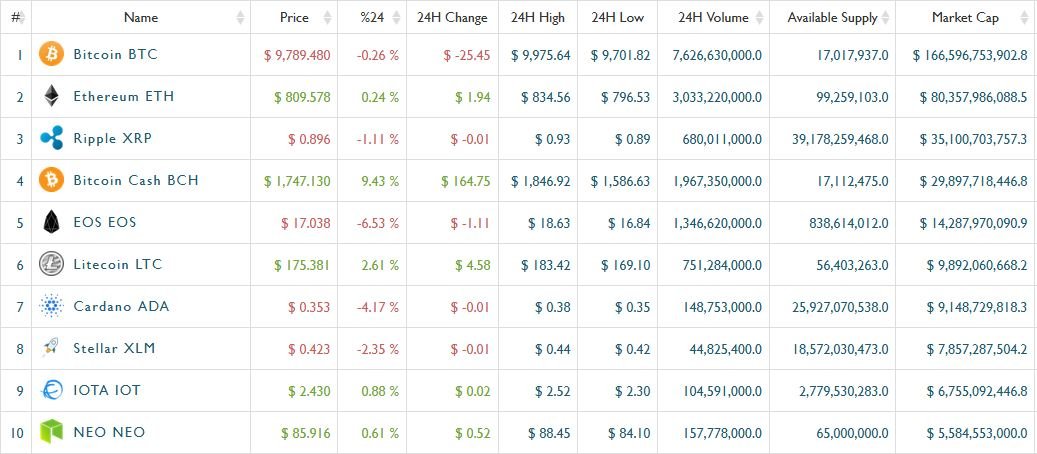This screenshot has height=454, width=1037.
Task: Open the EOS EOS name link
Action: [x=105, y=222]
